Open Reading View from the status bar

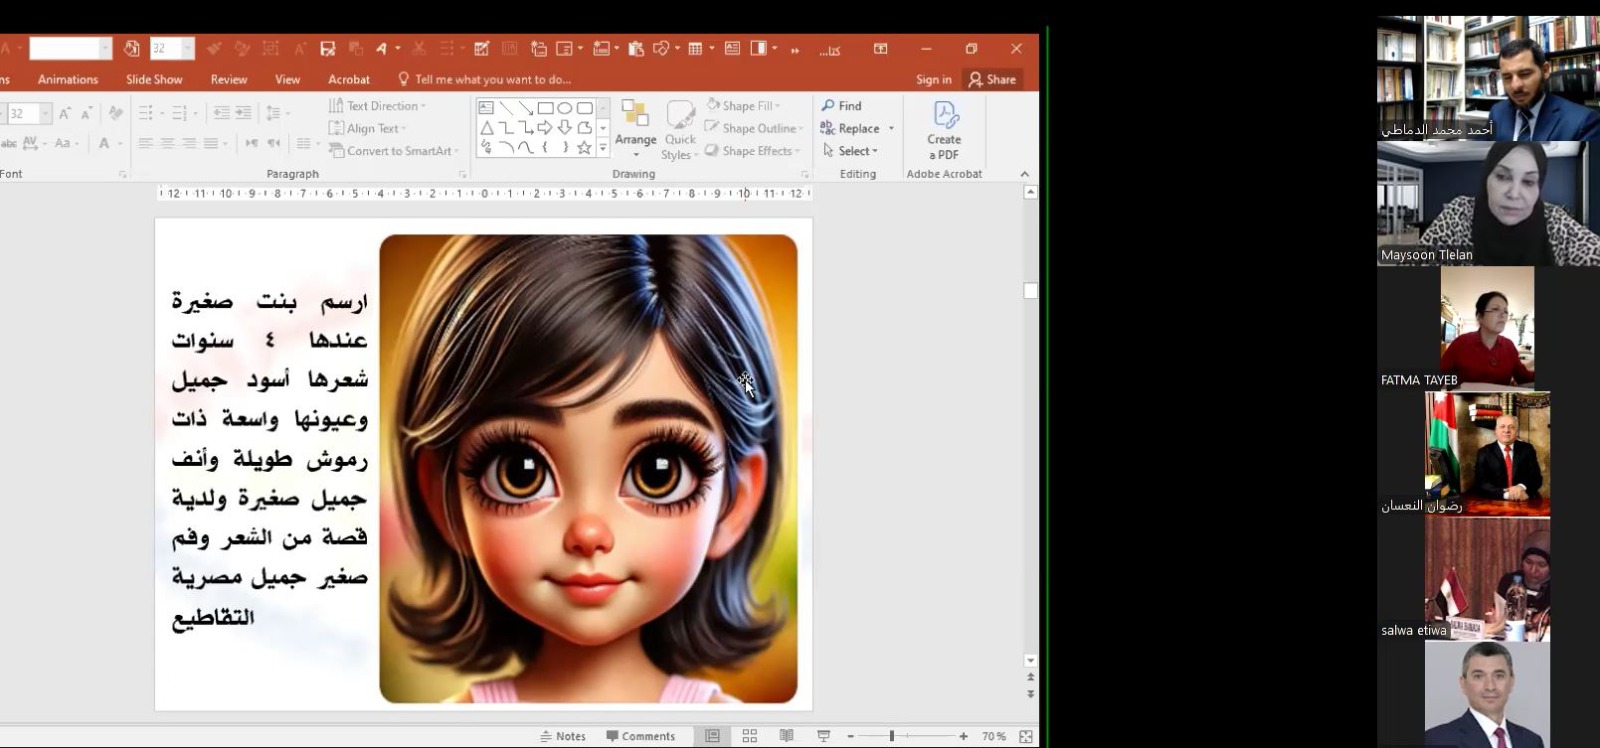[x=786, y=736]
